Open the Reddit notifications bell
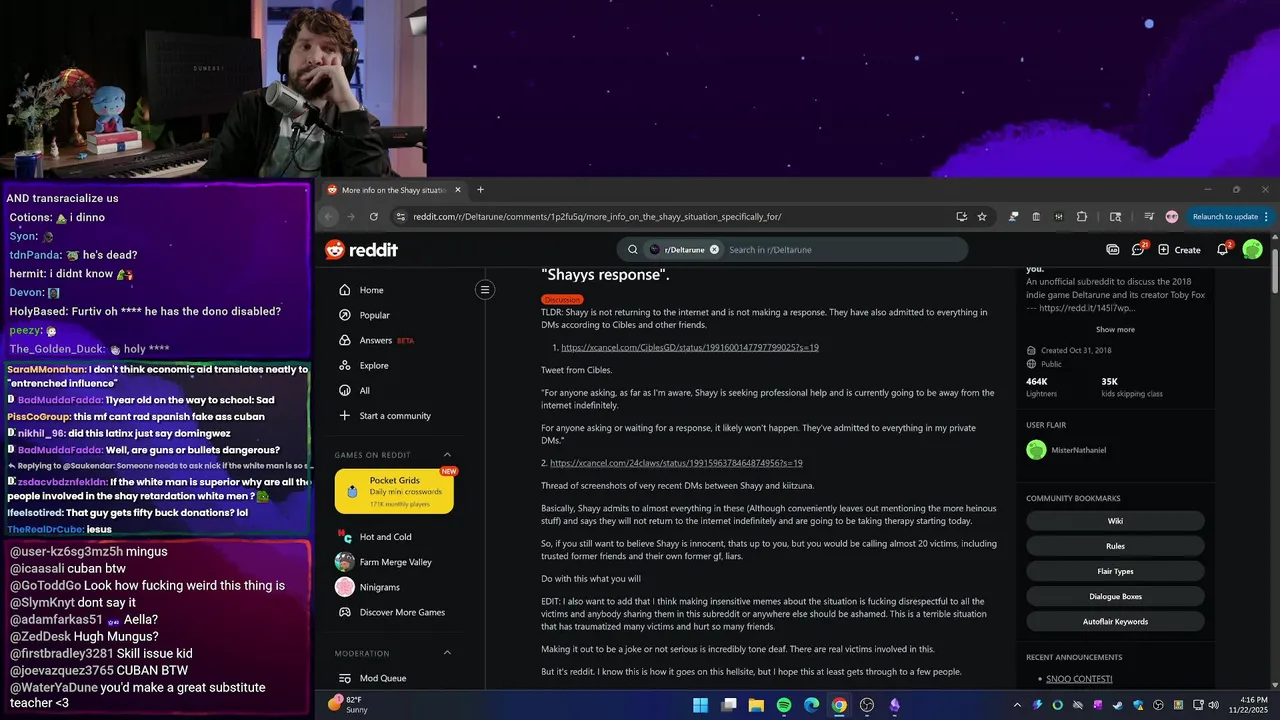This screenshot has height=720, width=1280. [x=1223, y=250]
